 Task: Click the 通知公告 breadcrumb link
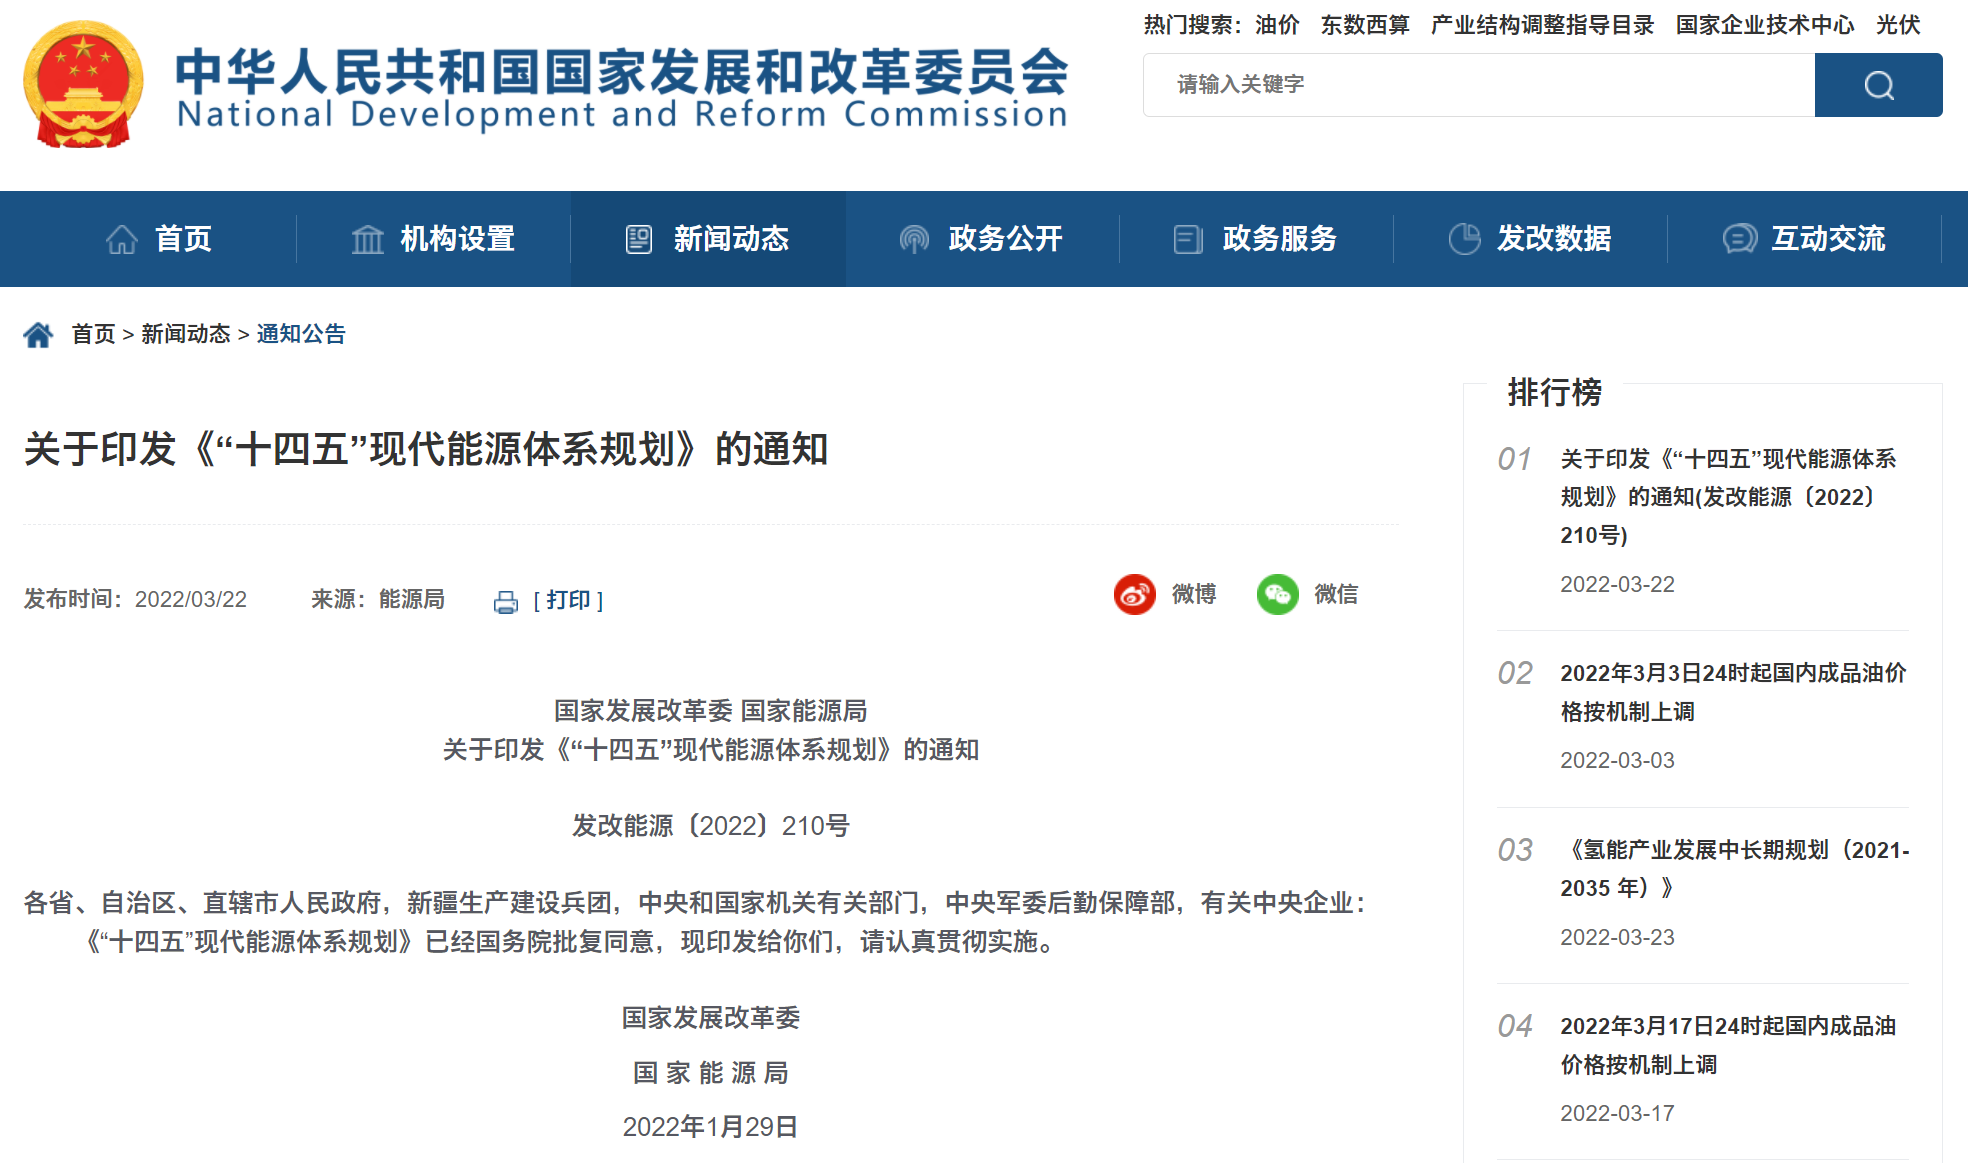point(301,334)
